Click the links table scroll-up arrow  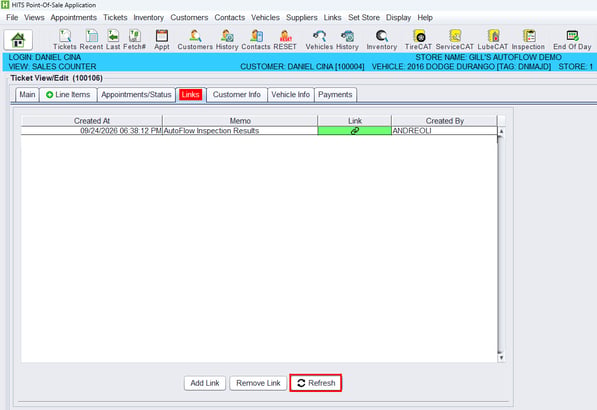tap(501, 131)
